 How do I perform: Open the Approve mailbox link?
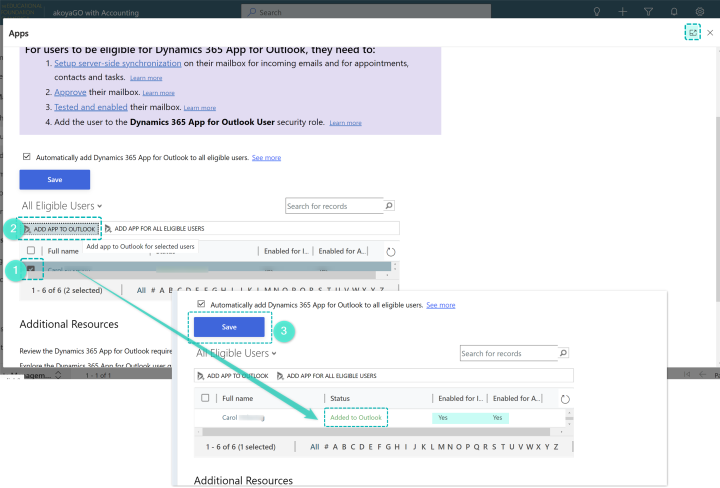(x=70, y=92)
